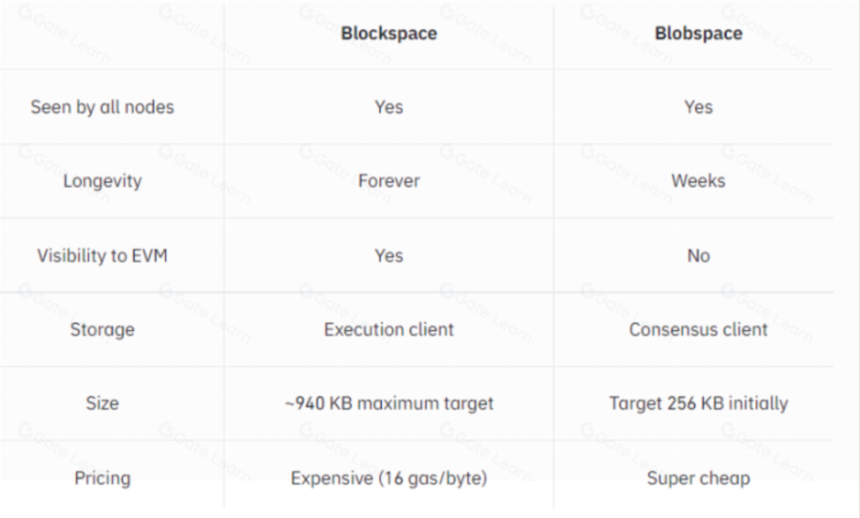Image resolution: width=860 pixels, height=518 pixels.
Task: Select the Seen by all nodes row label
Action: [102, 107]
